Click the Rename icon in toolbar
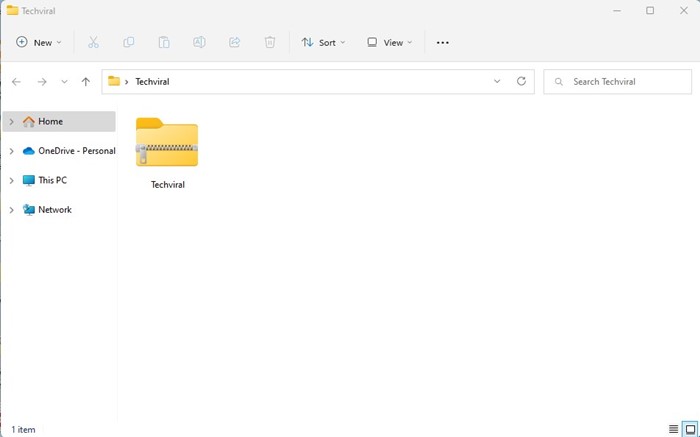700x437 pixels. [199, 42]
